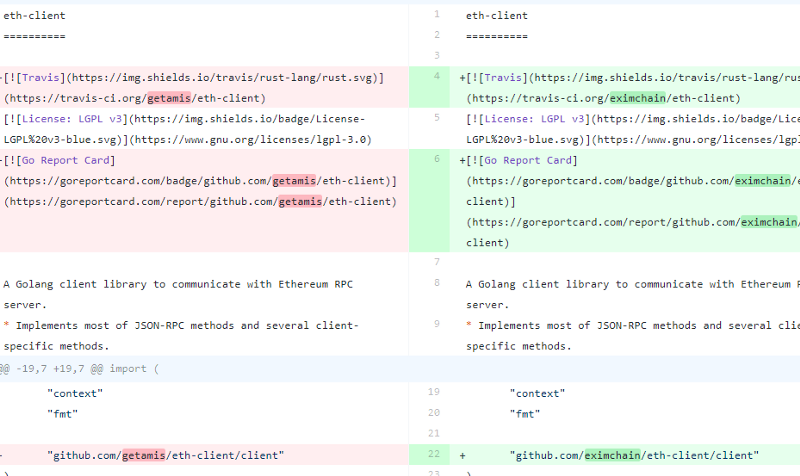This screenshot has height=476, width=800.
Task: Click the "fmt" import on the old-file side
Action: 62,414
